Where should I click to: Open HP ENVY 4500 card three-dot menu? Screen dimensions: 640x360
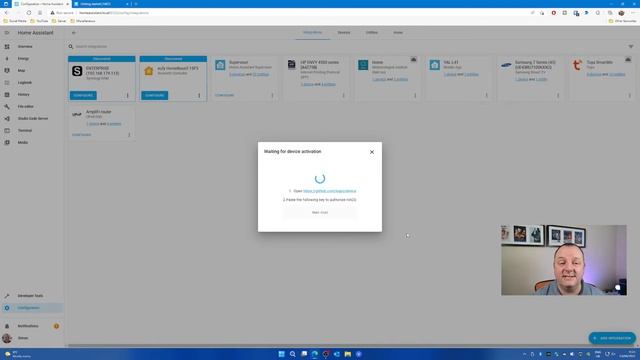(343, 95)
